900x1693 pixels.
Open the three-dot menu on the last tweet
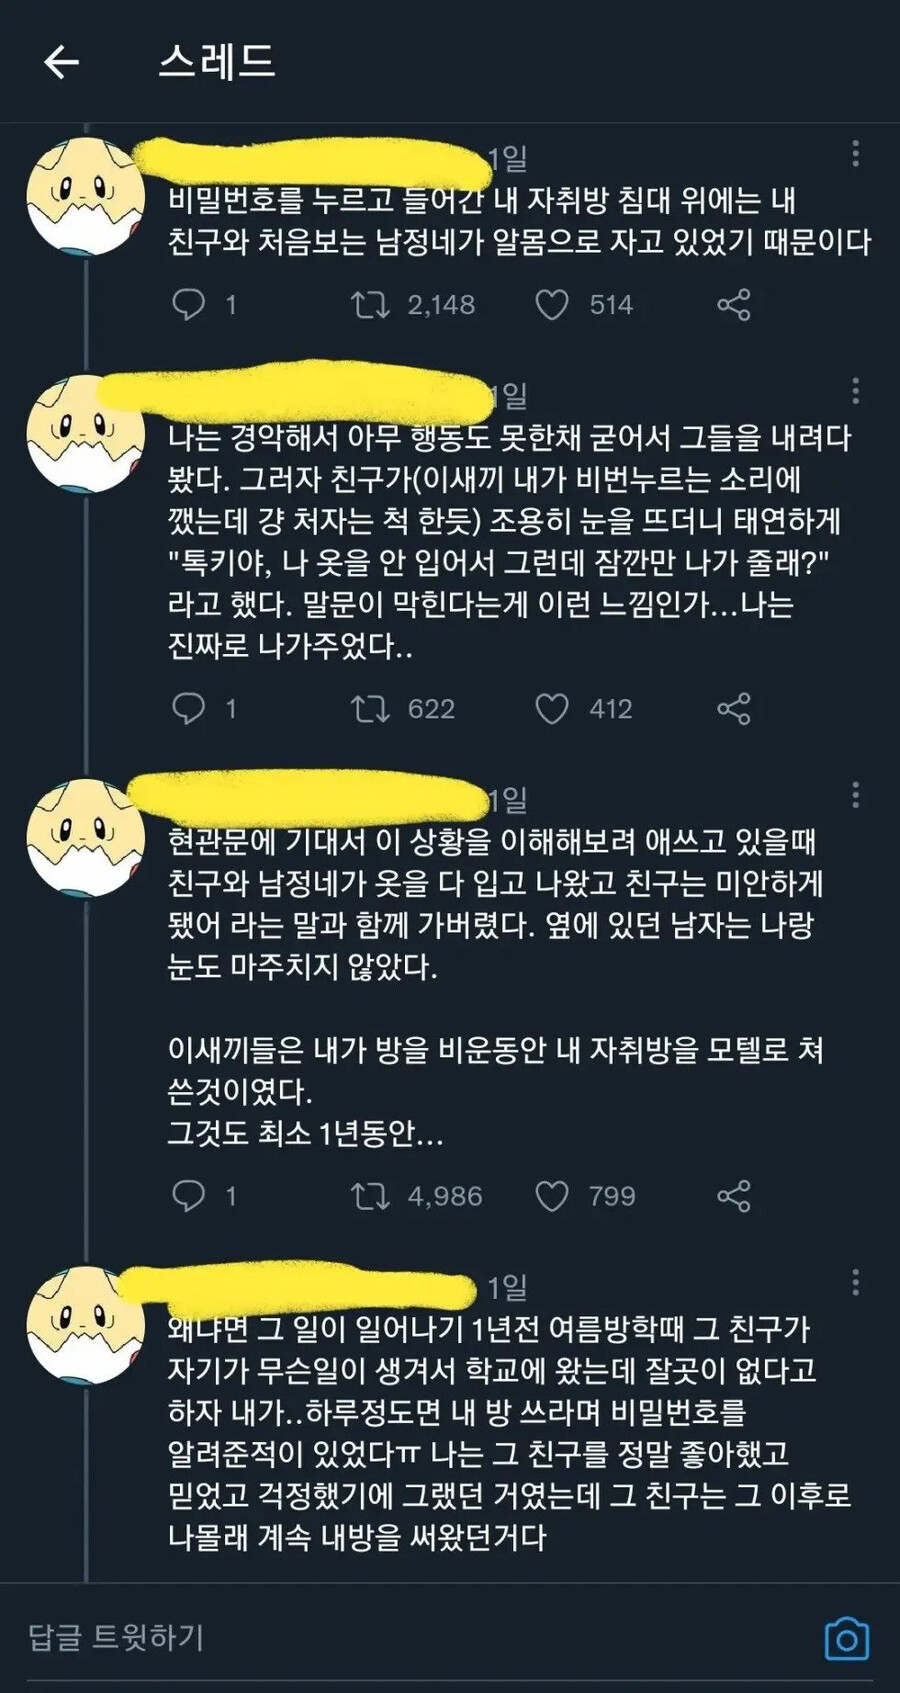[x=857, y=1283]
